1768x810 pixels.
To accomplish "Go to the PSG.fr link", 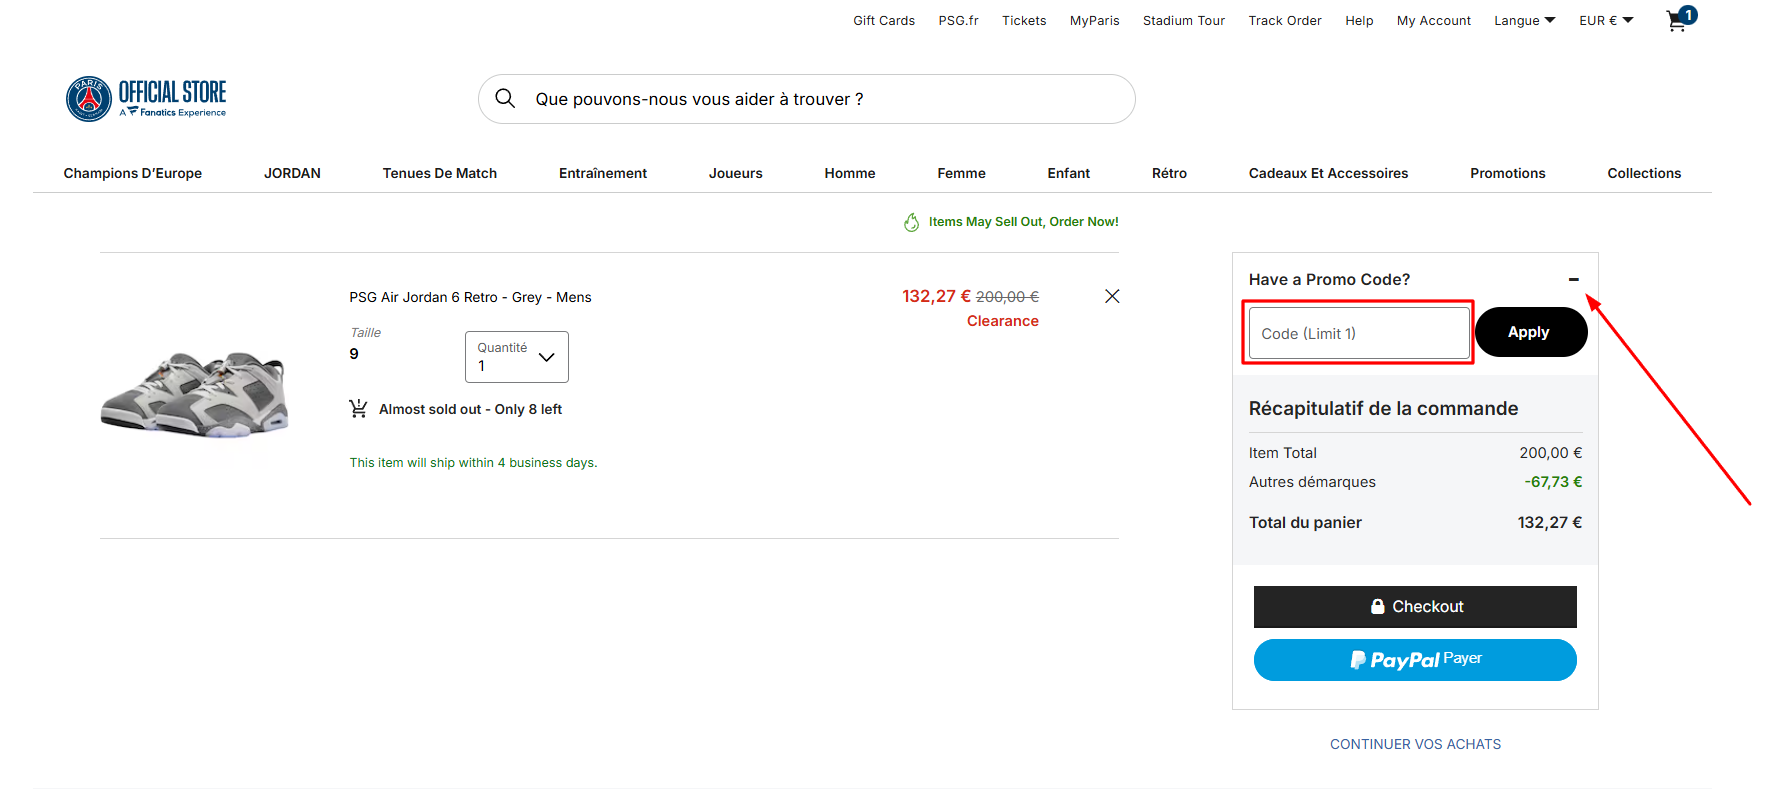I will point(958,20).
